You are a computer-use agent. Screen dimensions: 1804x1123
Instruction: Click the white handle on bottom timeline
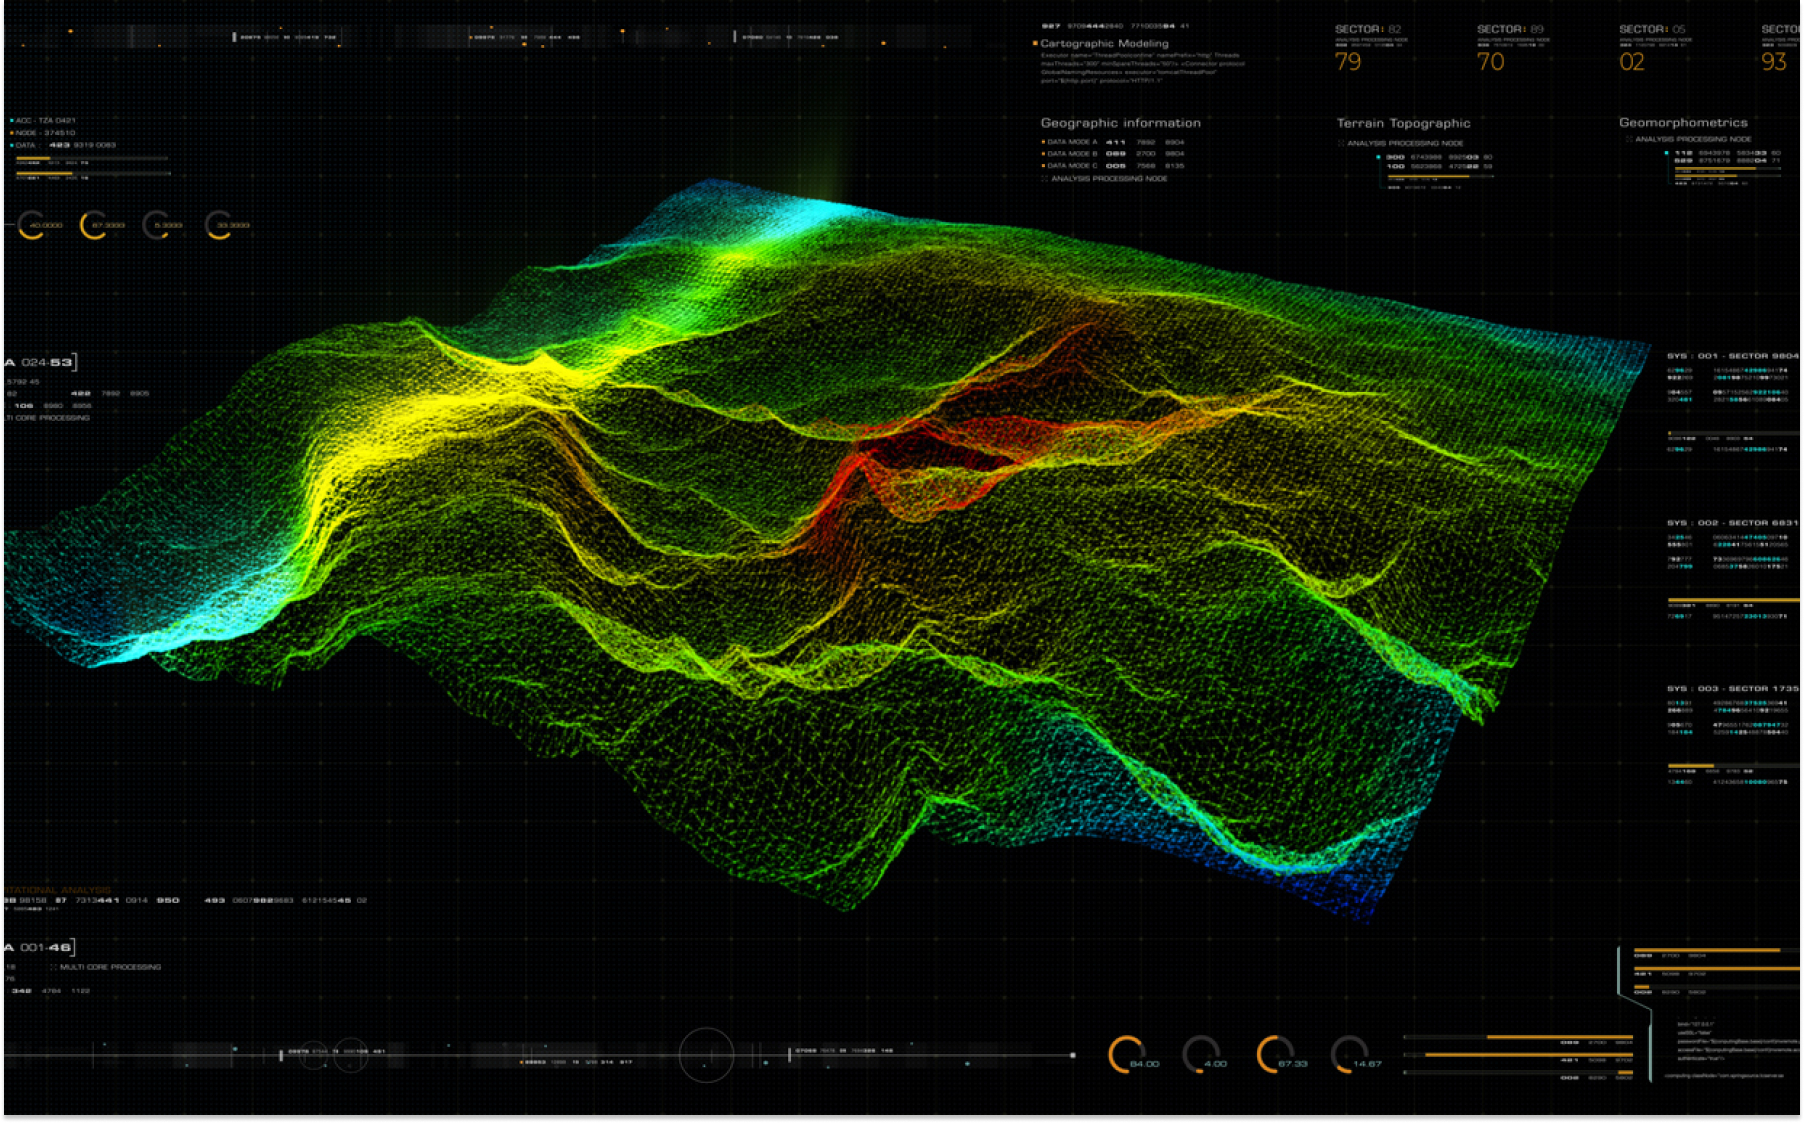pos(1073,1055)
